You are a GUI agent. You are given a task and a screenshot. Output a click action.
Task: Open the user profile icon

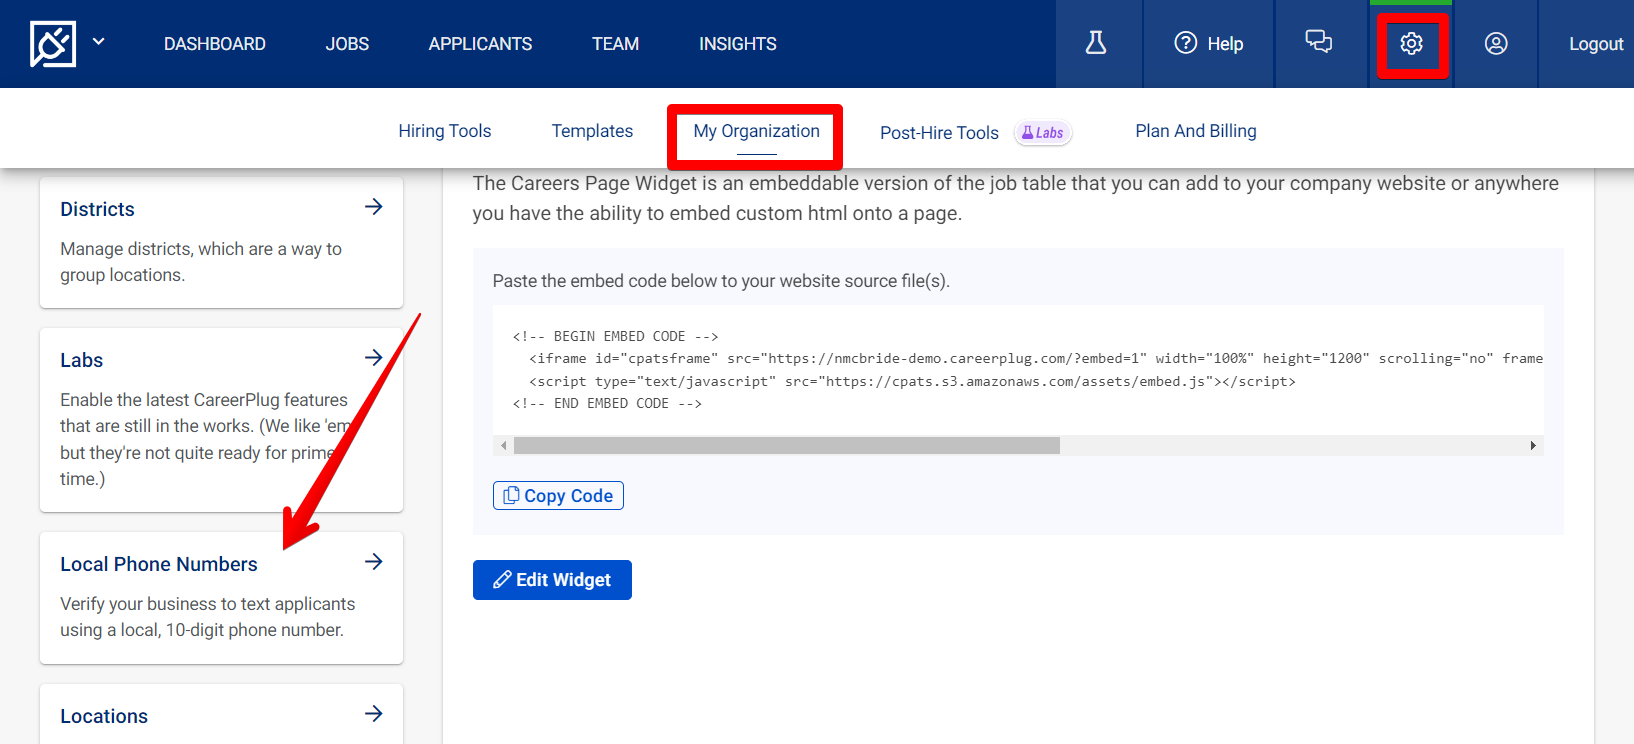pyautogui.click(x=1496, y=43)
